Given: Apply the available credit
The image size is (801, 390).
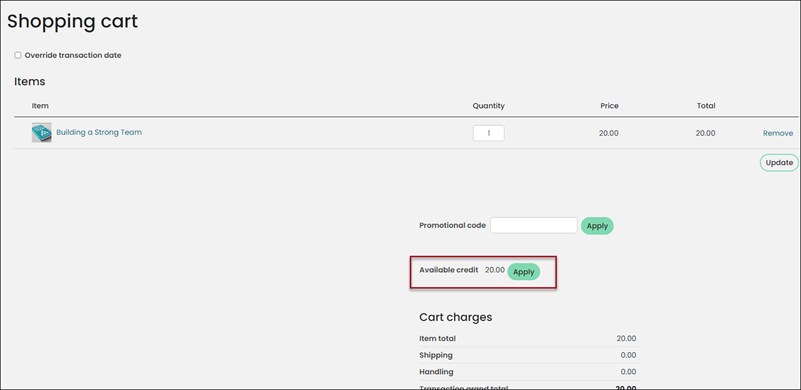Looking at the screenshot, I should (524, 272).
